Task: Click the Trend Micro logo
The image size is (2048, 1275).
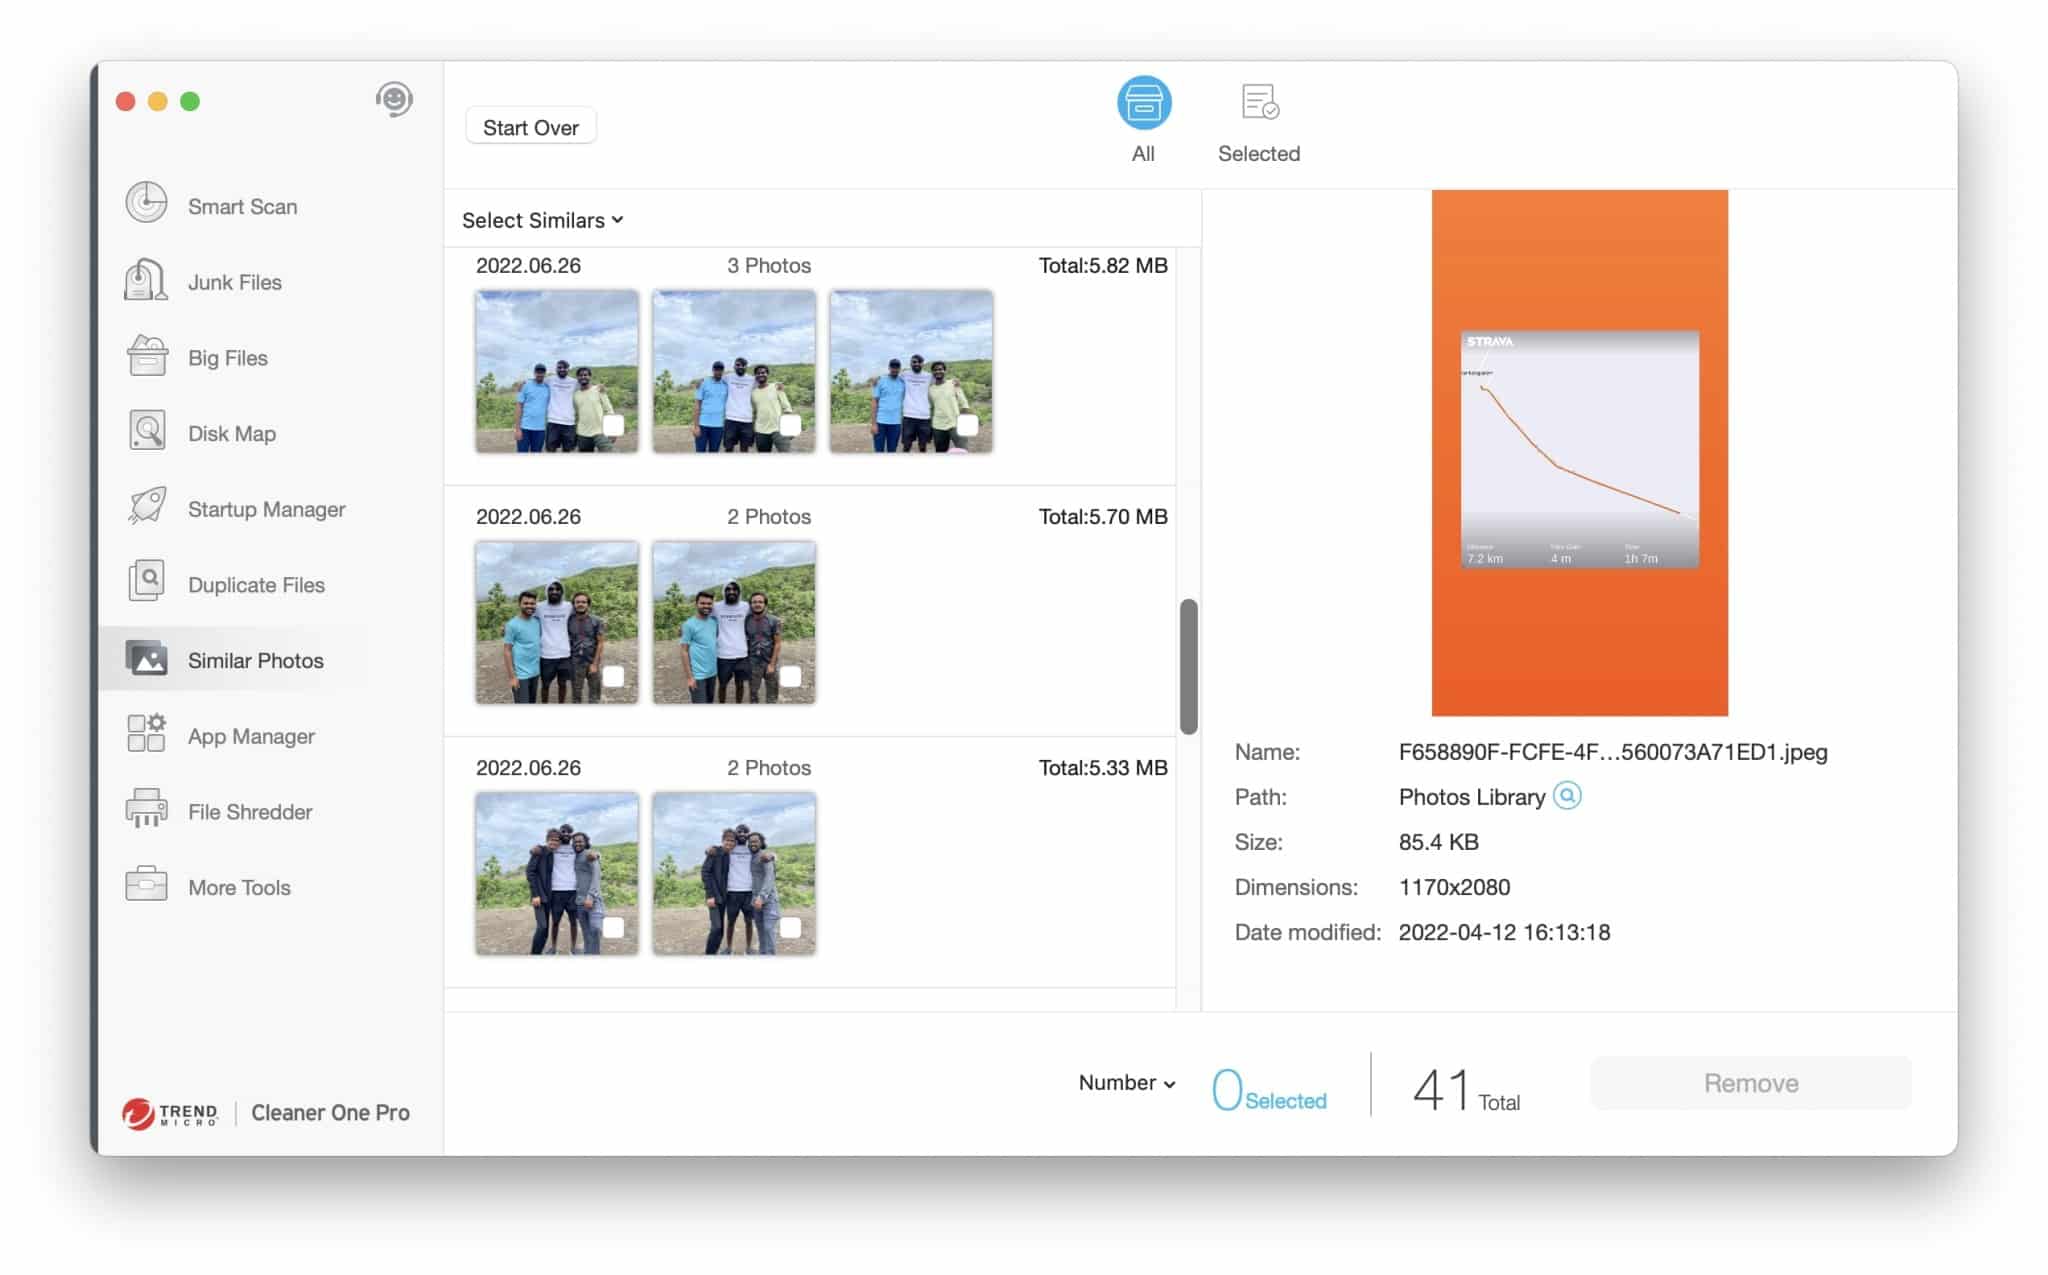Action: (170, 1113)
